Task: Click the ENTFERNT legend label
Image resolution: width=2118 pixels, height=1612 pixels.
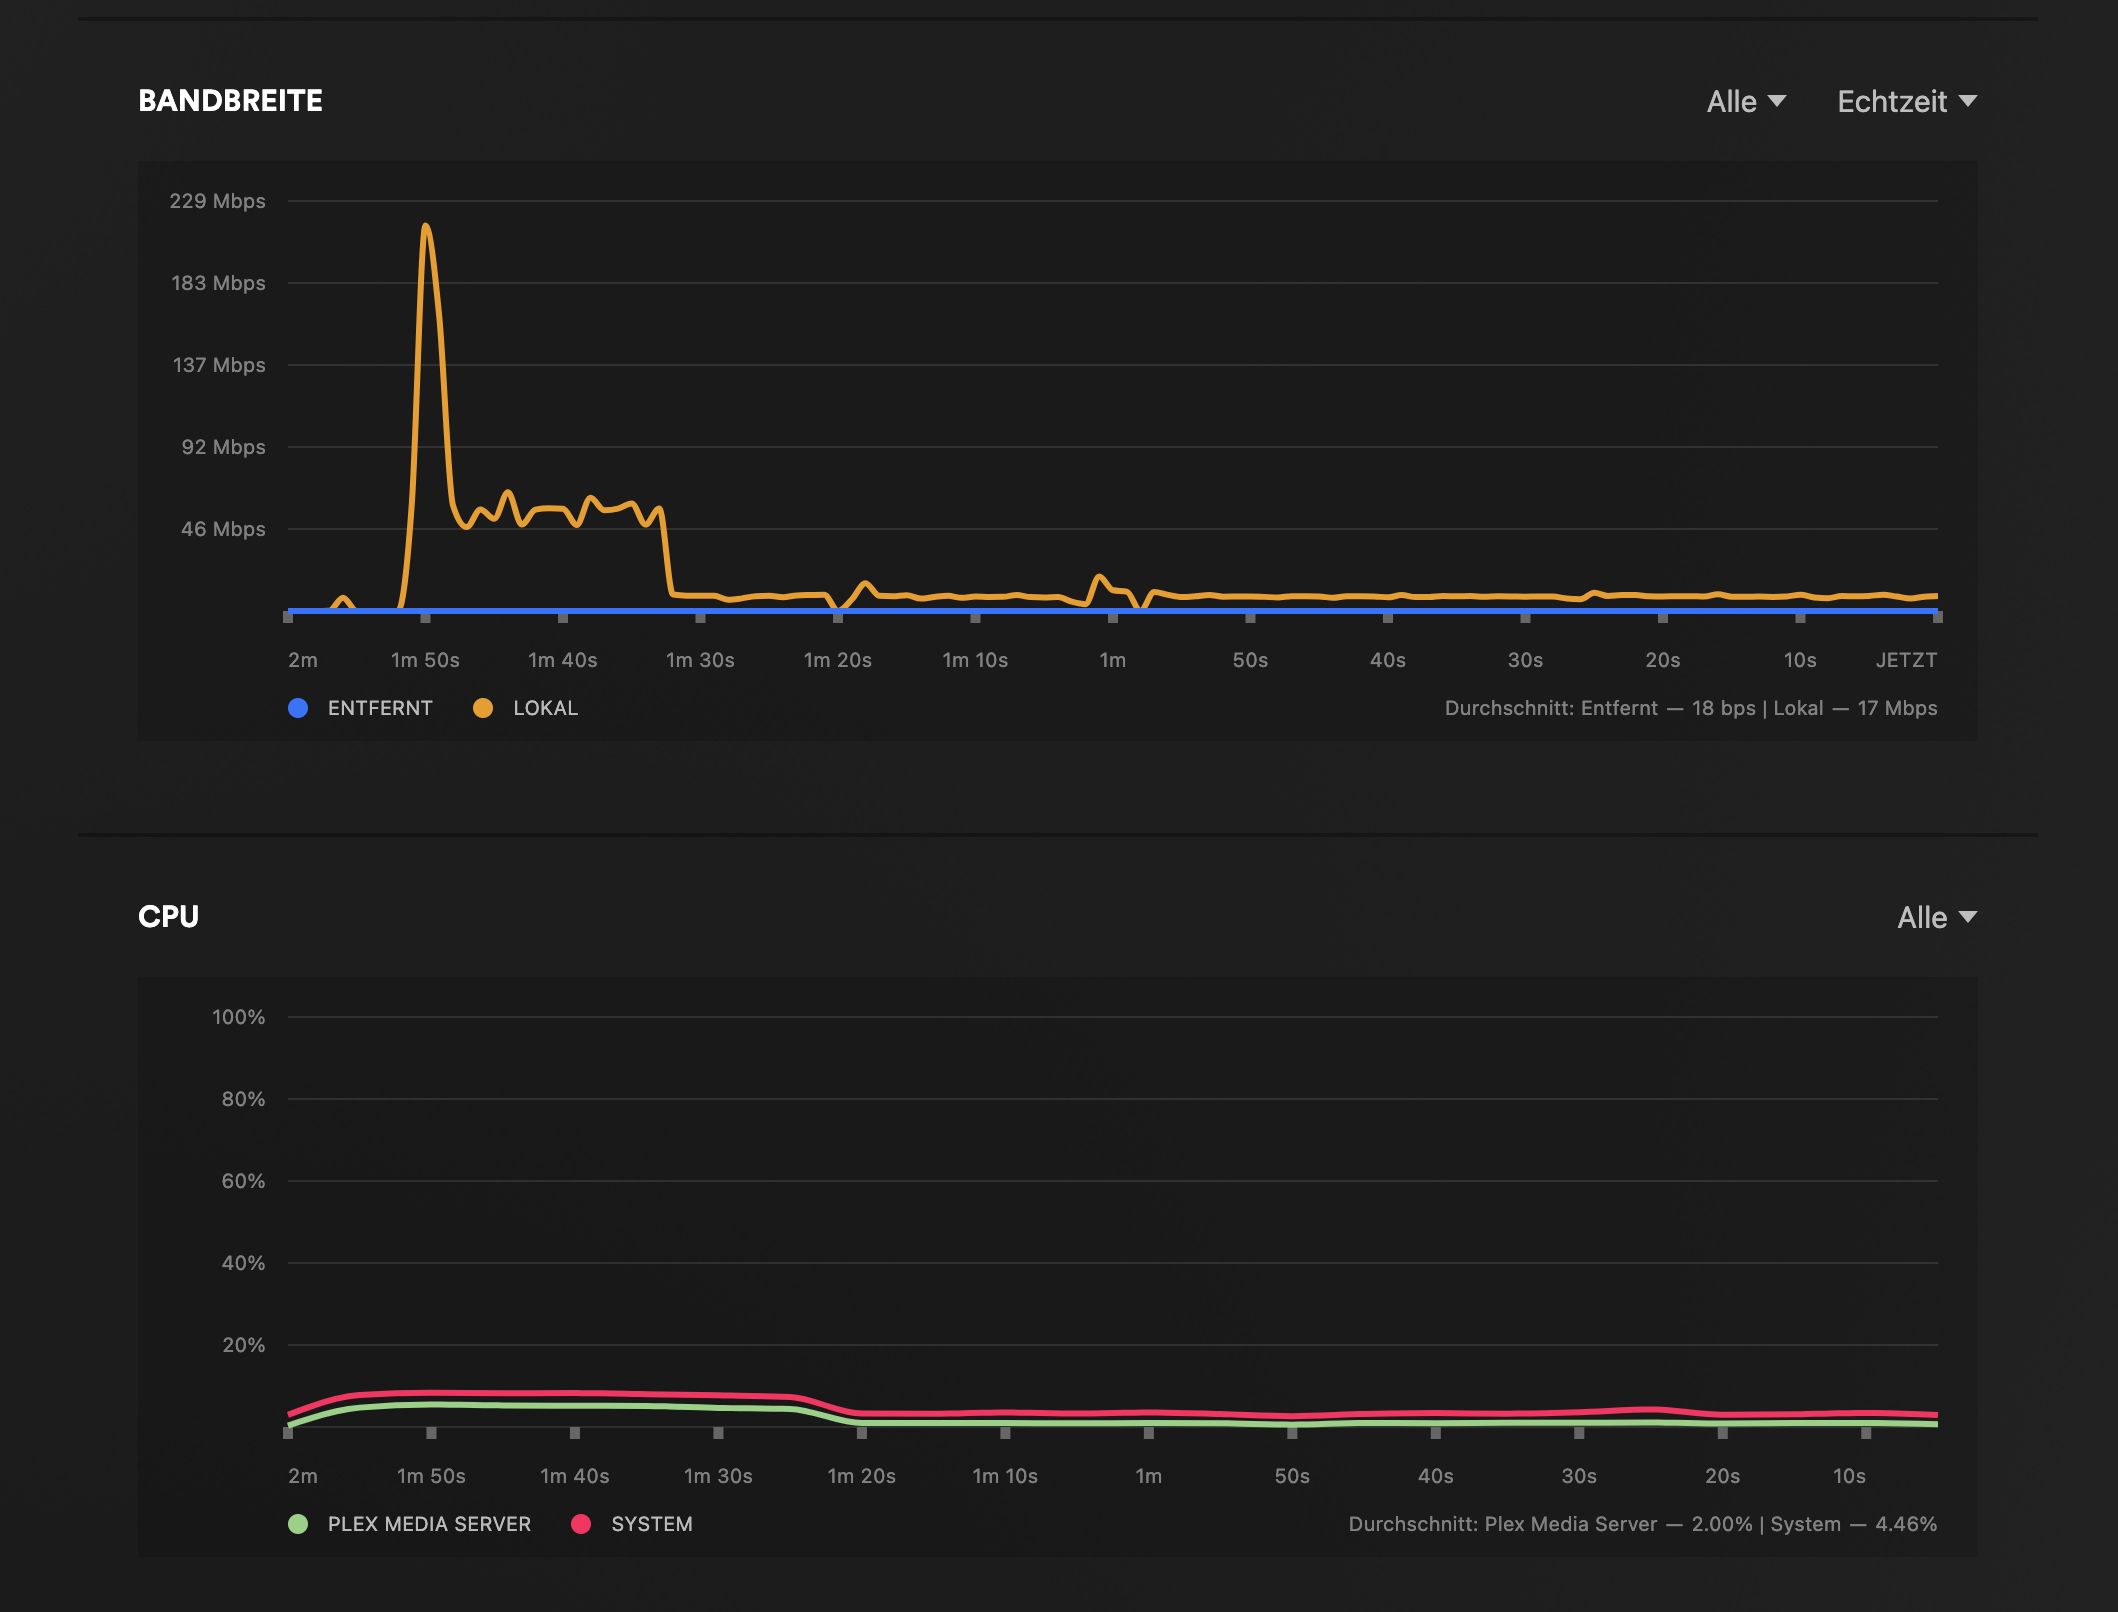Action: pyautogui.click(x=380, y=708)
